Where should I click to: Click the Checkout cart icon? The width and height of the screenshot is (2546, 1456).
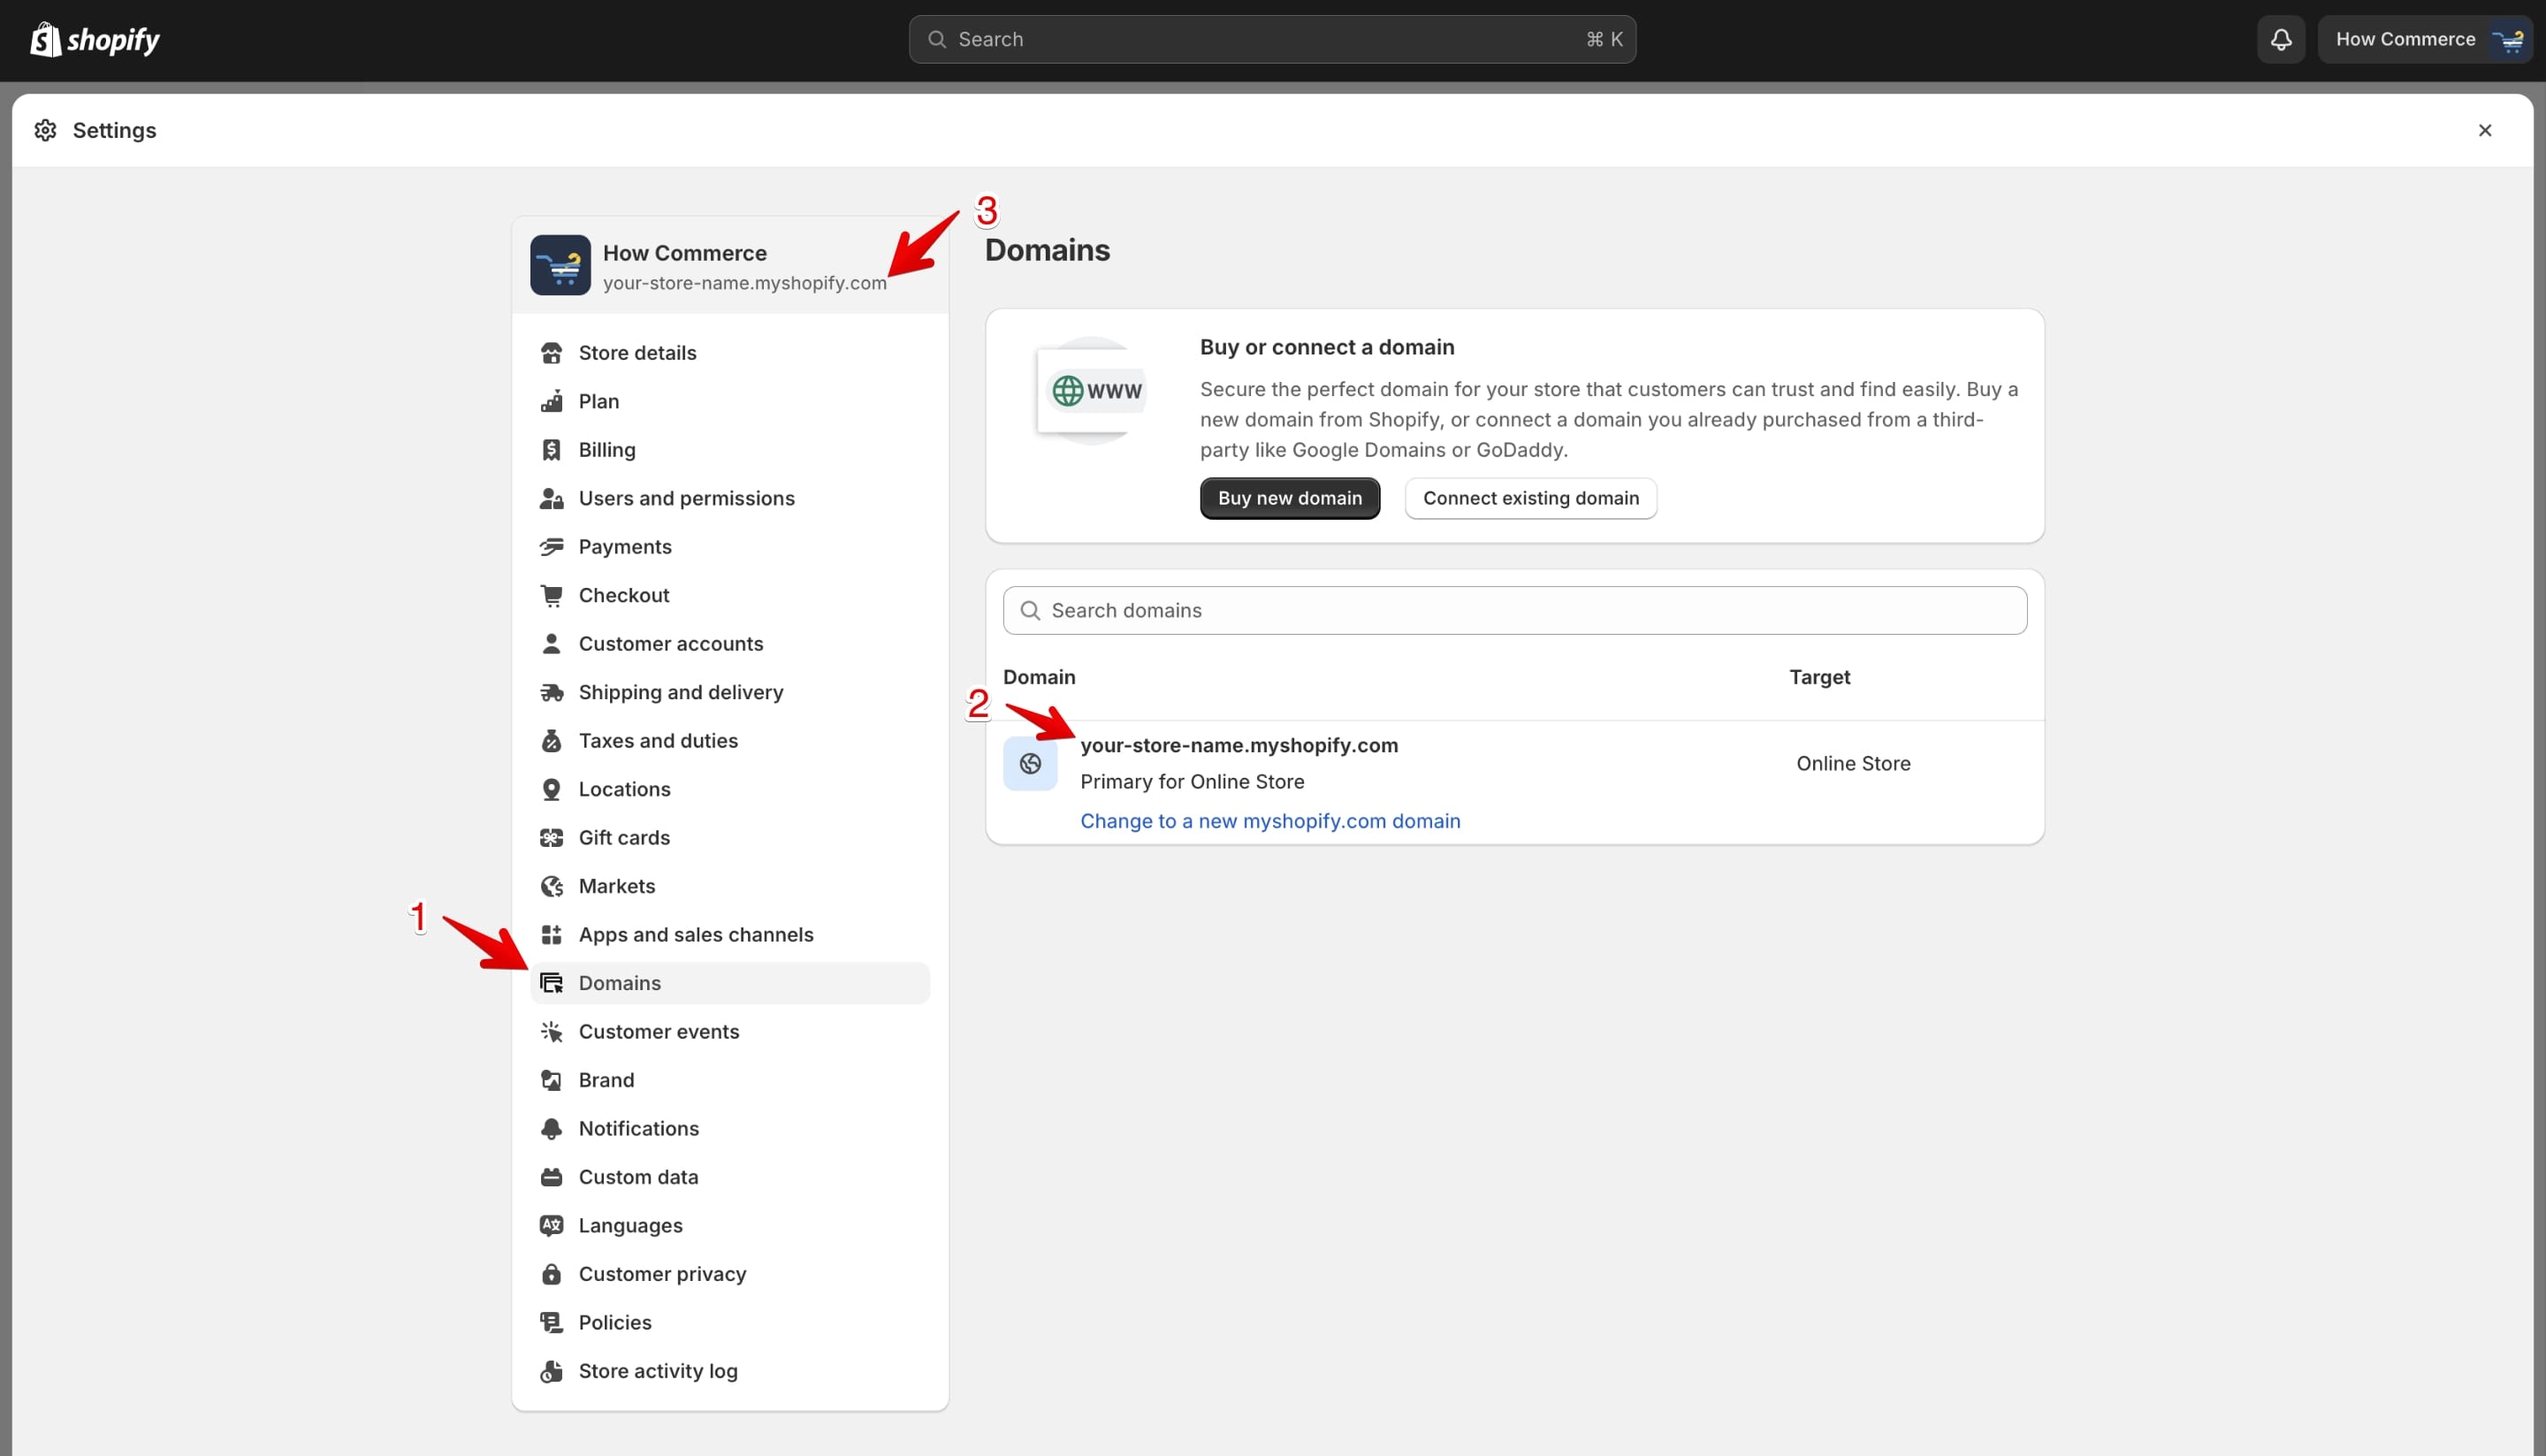click(x=551, y=595)
